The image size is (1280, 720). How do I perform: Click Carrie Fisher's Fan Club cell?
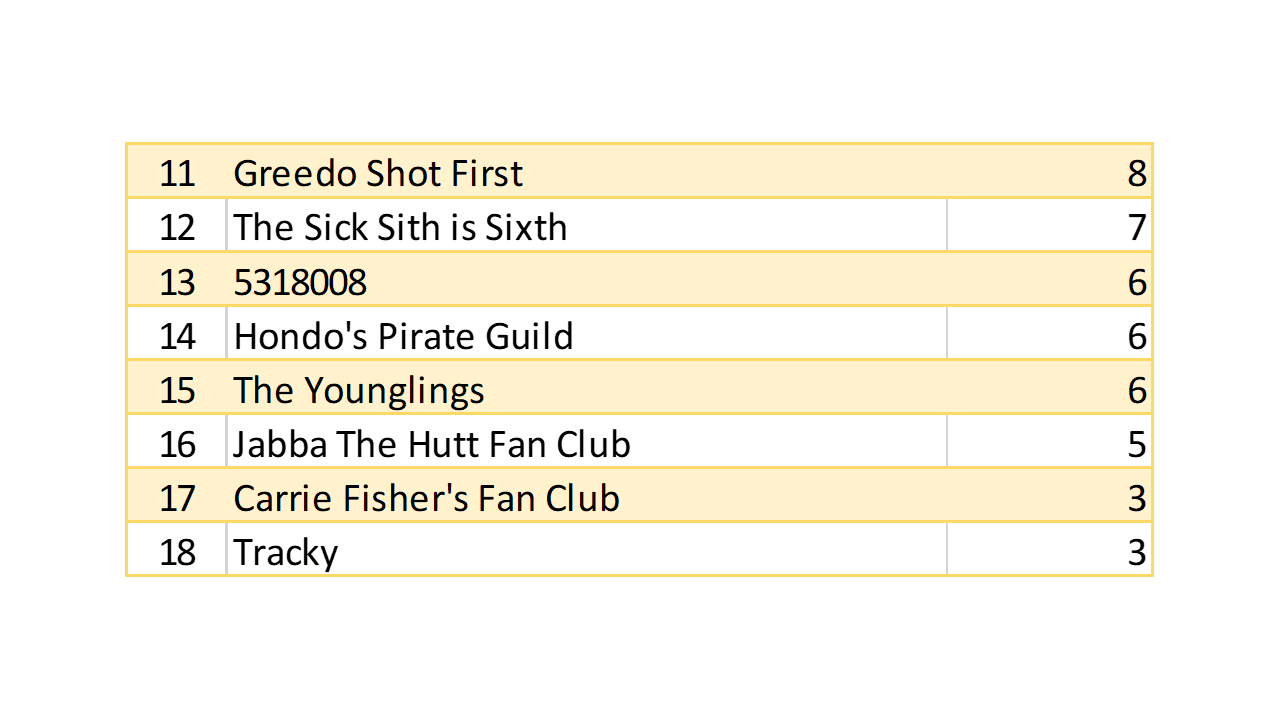[x=426, y=498]
